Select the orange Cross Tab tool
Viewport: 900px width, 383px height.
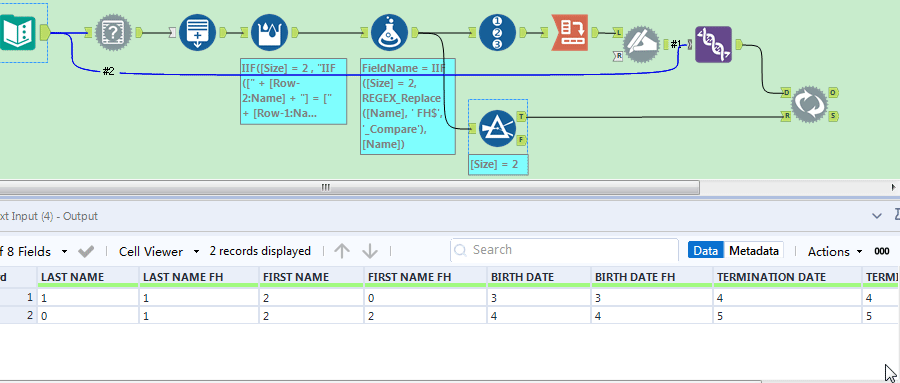[x=569, y=32]
